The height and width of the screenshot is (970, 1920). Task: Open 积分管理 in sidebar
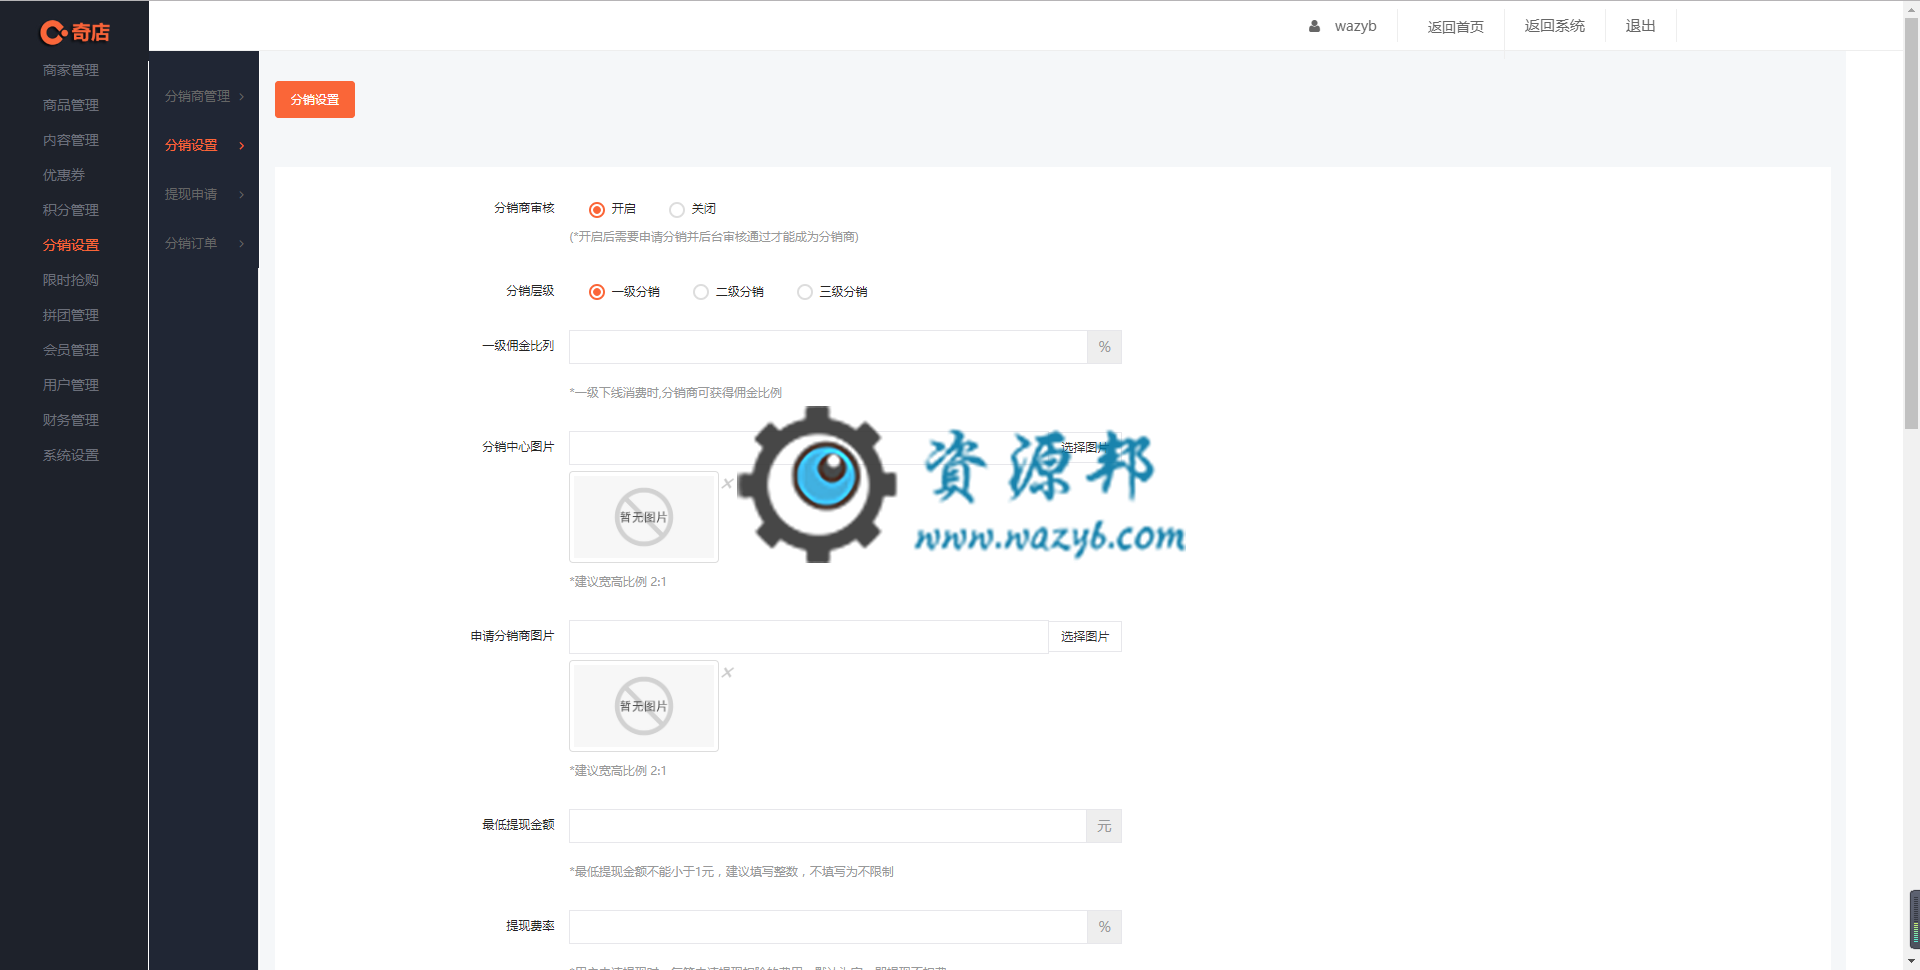71,210
